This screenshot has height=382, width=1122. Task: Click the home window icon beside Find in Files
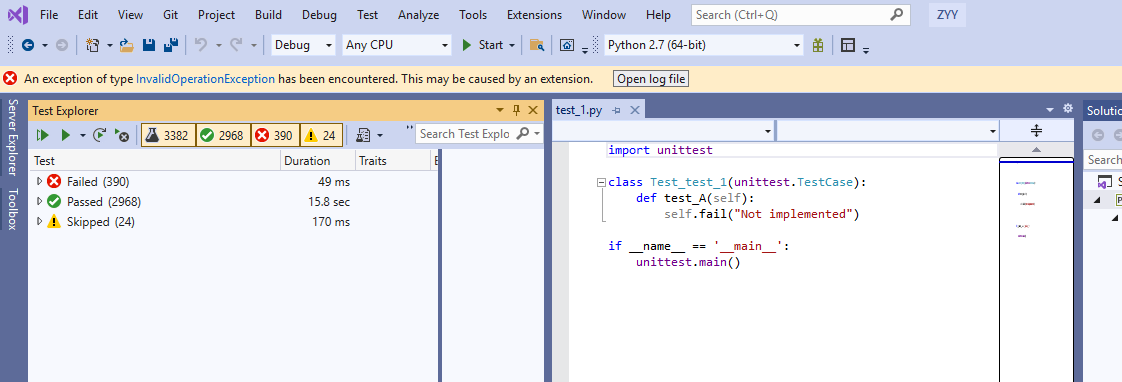click(x=567, y=45)
